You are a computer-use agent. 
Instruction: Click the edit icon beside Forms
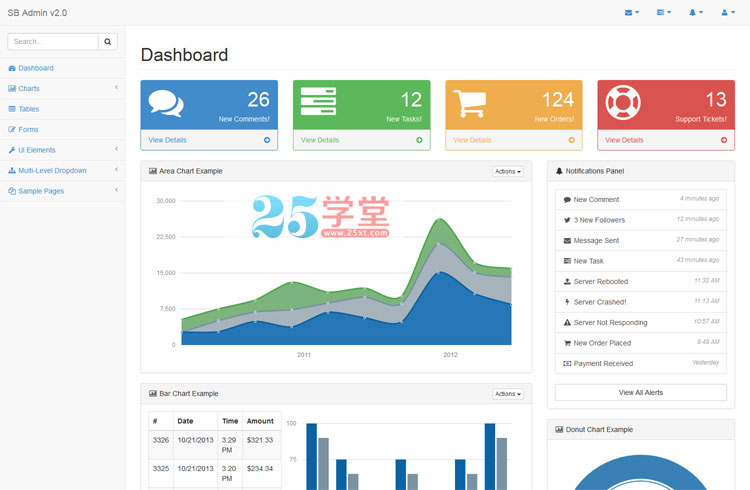coord(12,130)
